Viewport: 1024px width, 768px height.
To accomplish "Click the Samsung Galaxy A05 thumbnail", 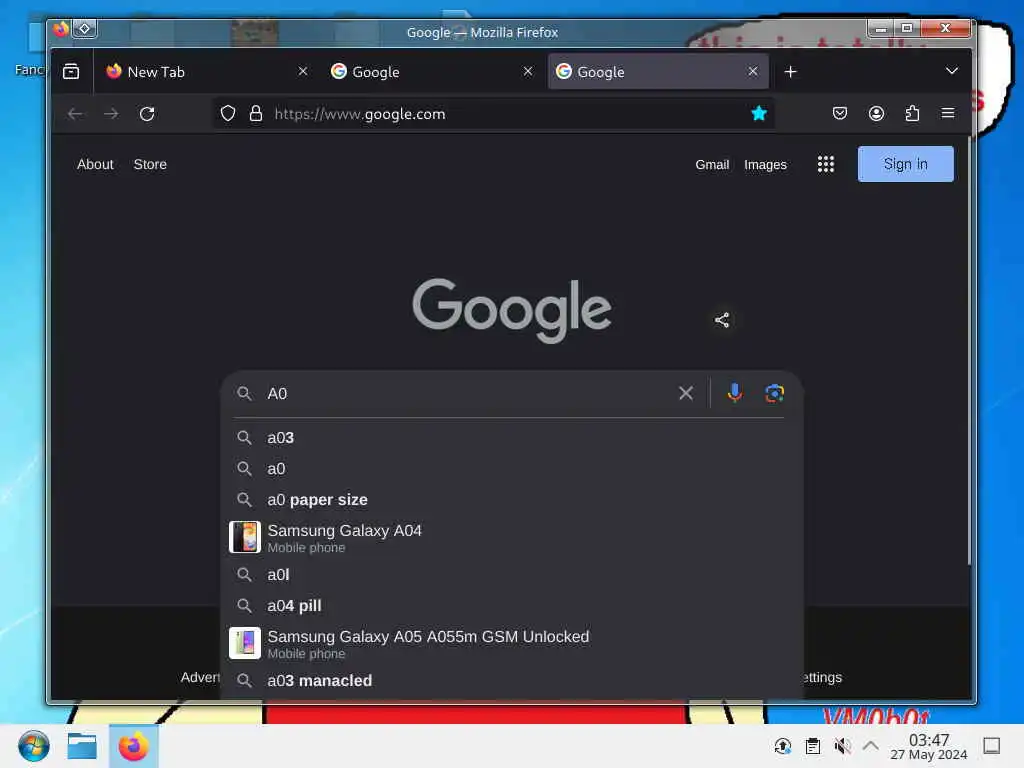I will (245, 643).
